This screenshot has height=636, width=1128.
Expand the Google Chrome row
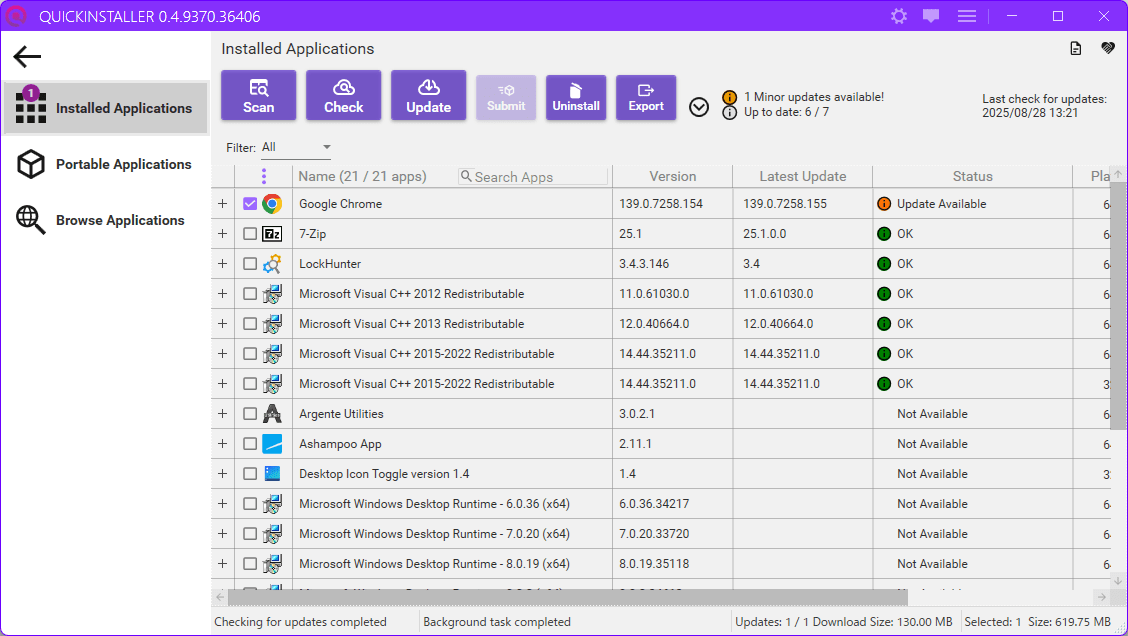click(222, 204)
